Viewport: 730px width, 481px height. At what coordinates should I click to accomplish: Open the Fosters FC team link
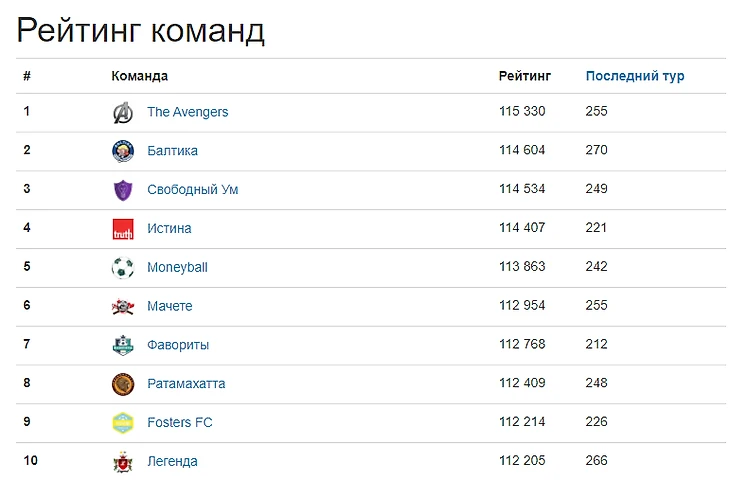180,422
